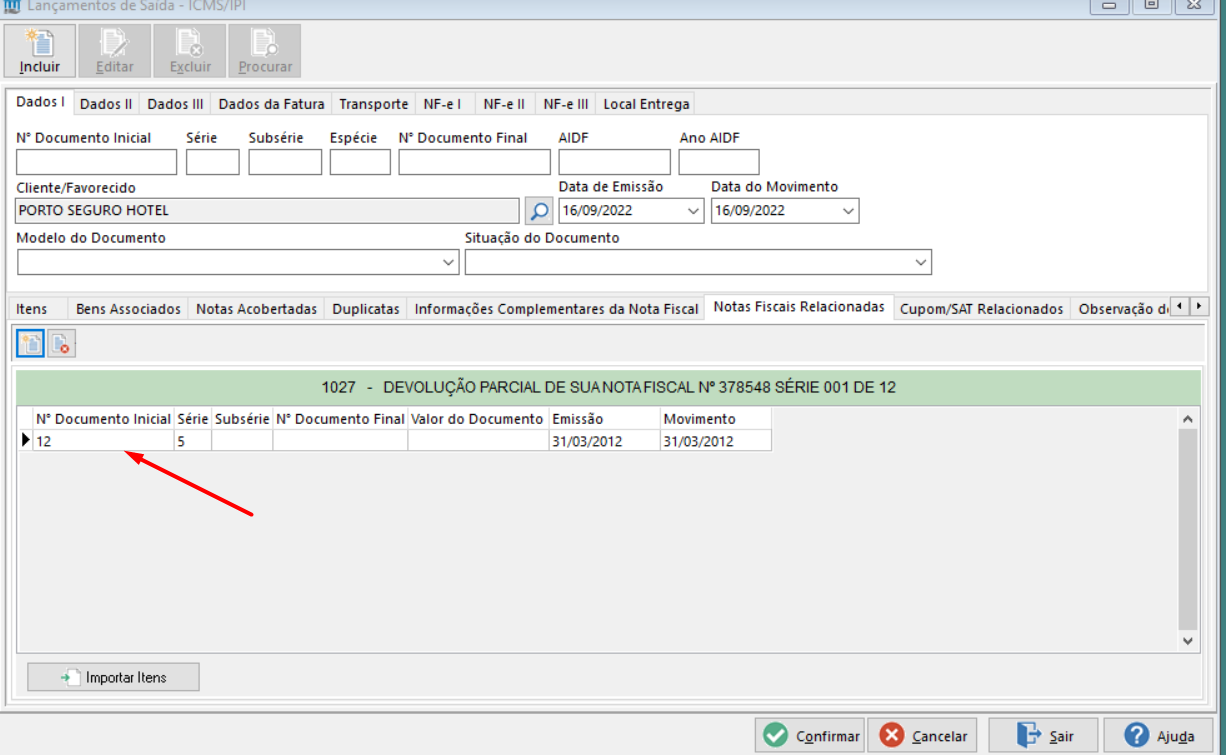Focus the N° Documento Final field

tap(474, 162)
